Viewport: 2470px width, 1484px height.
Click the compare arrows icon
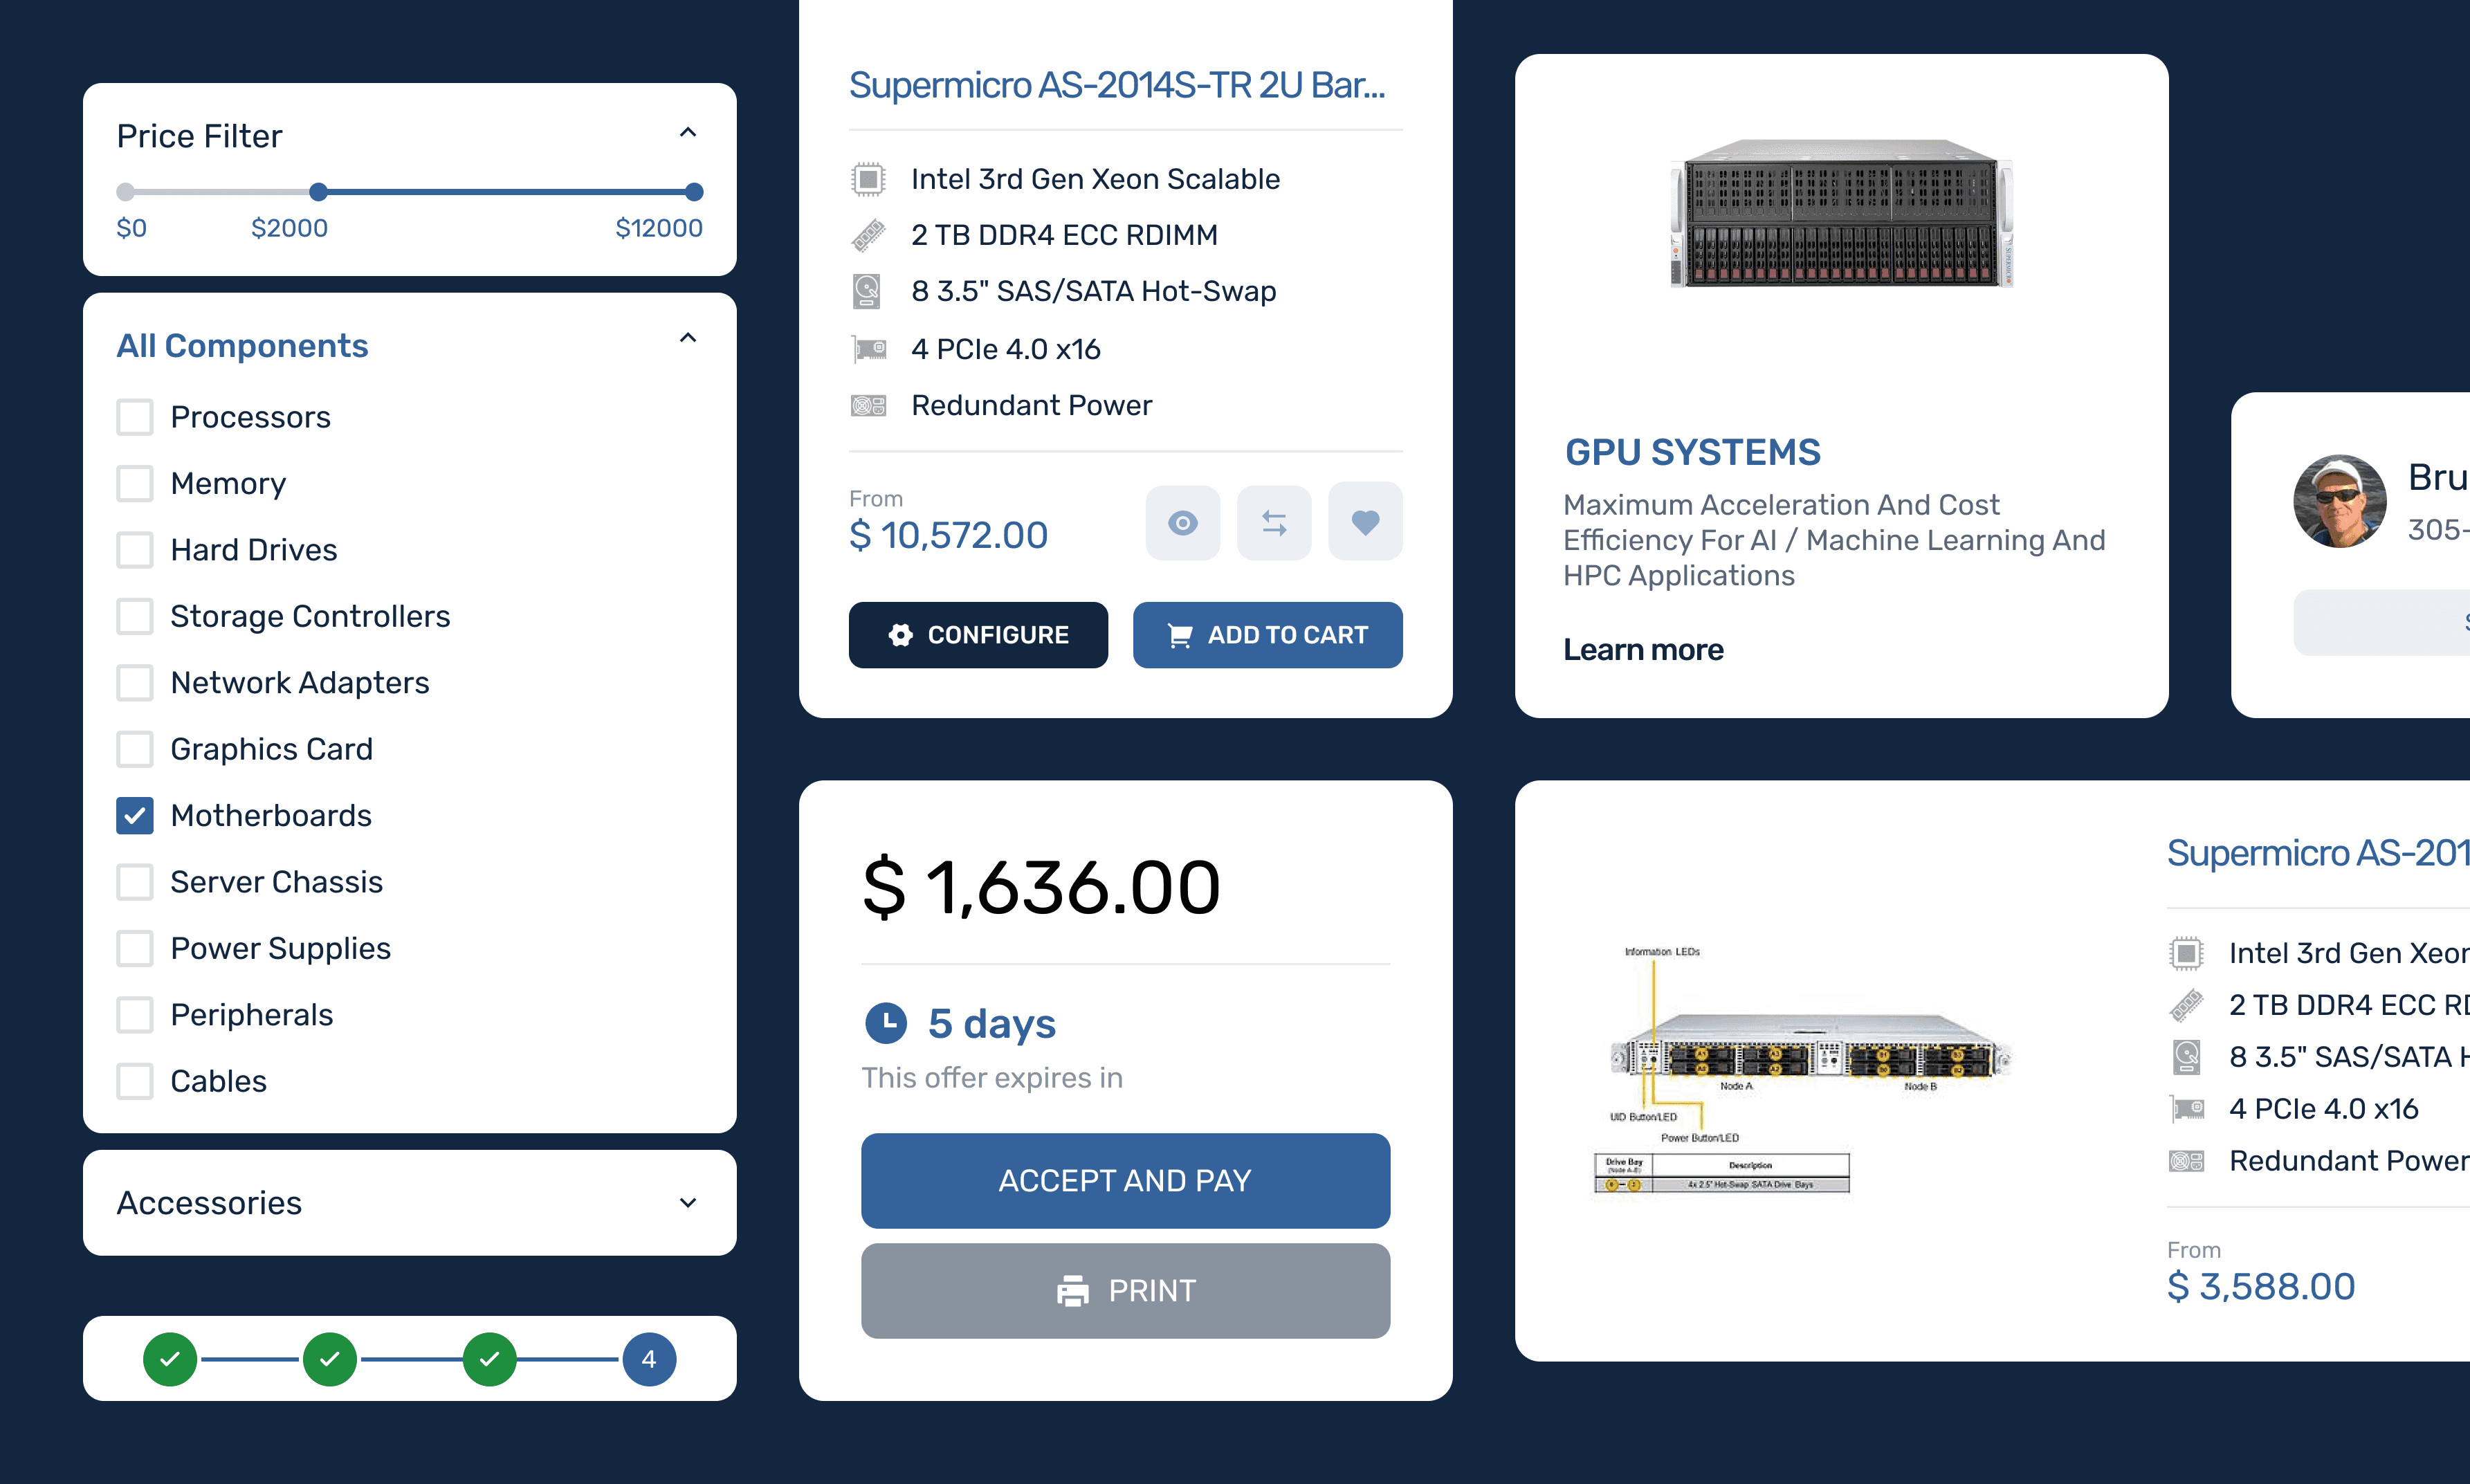point(1274,523)
